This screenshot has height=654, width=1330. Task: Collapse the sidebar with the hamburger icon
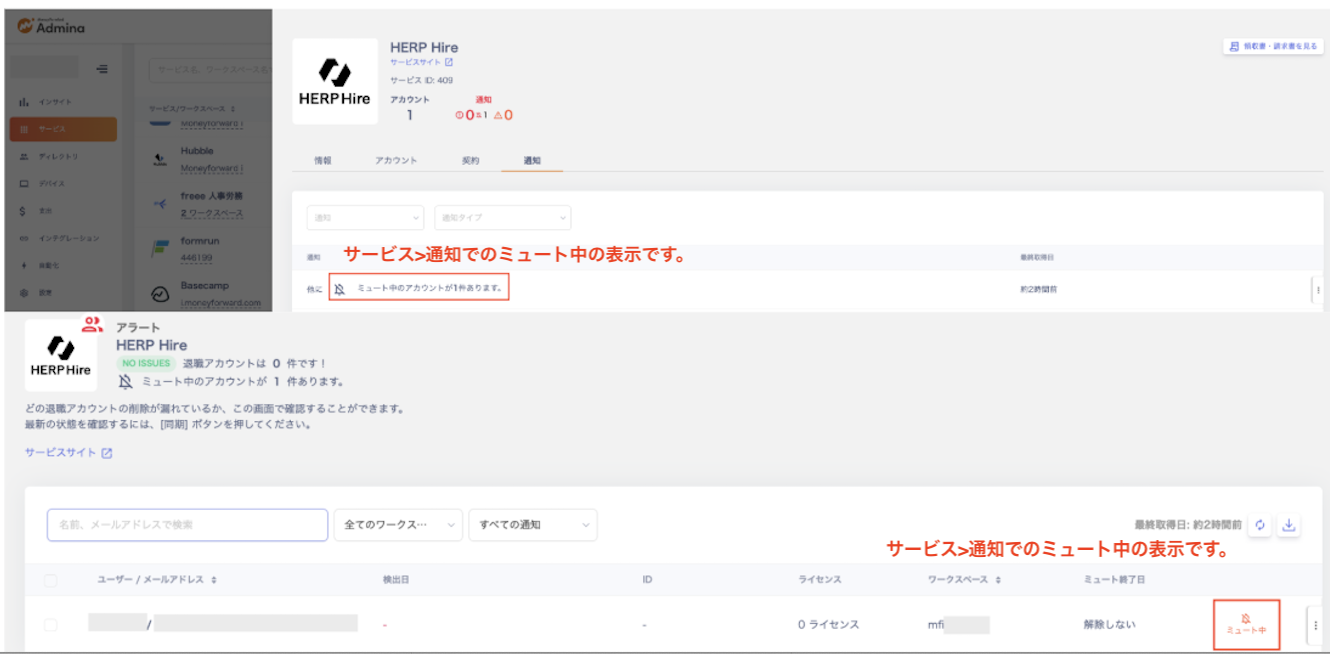(102, 69)
